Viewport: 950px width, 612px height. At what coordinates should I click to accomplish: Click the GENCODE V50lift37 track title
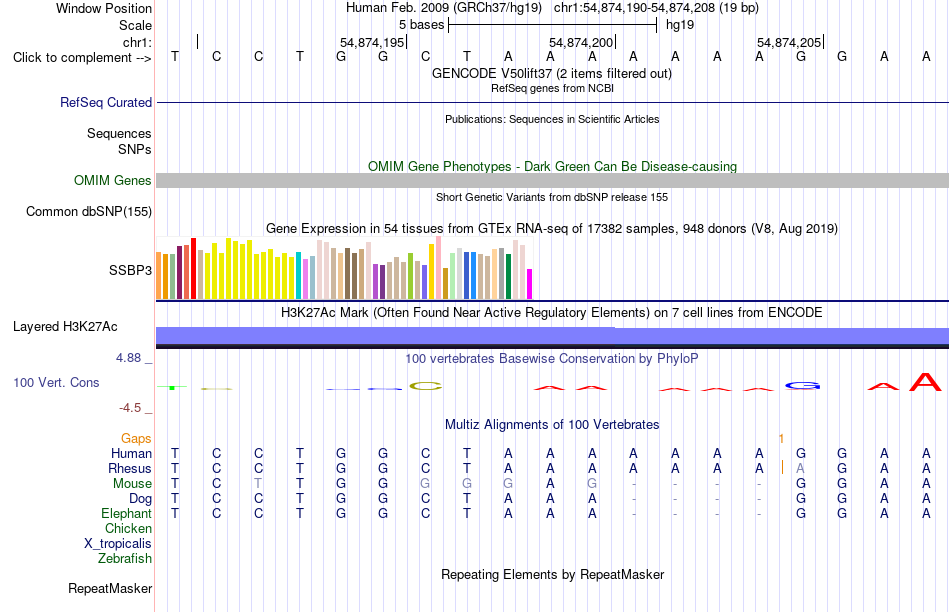point(552,73)
